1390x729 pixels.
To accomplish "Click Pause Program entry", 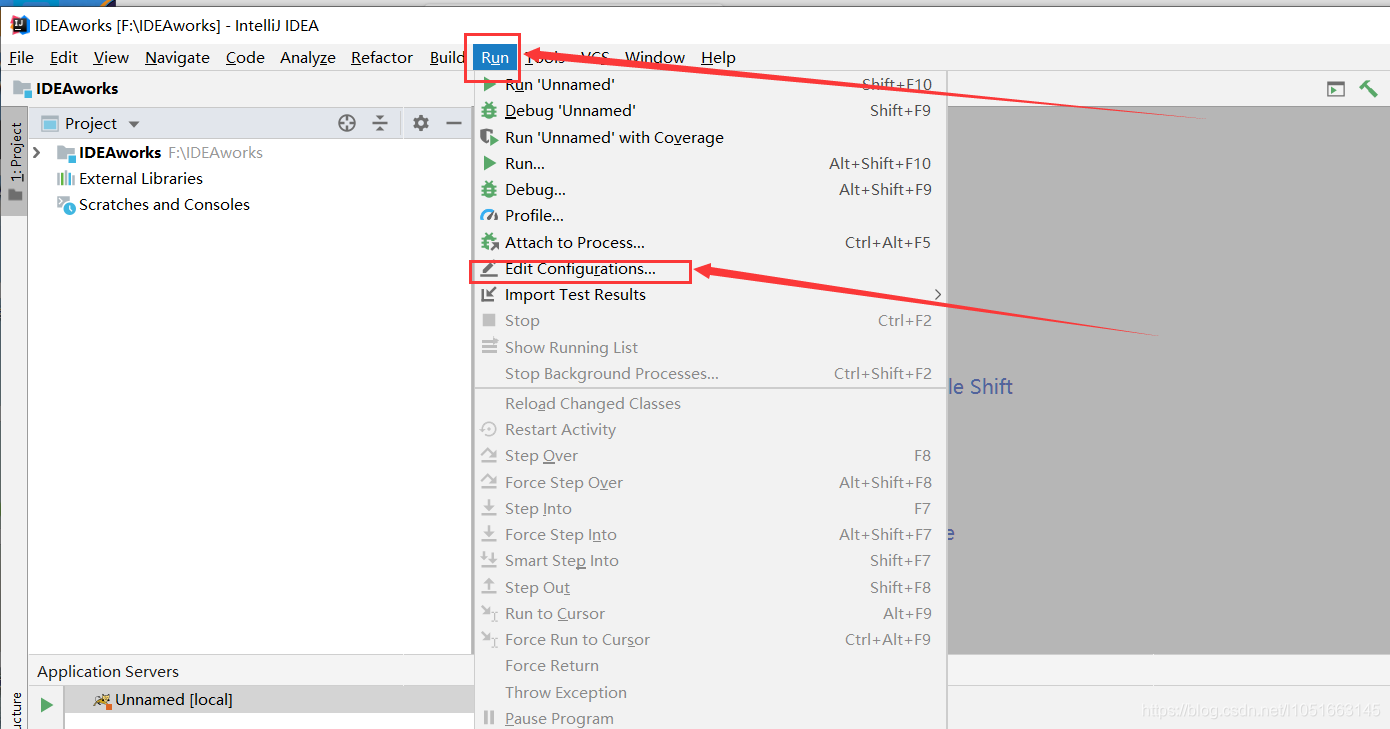I will coord(710,718).
